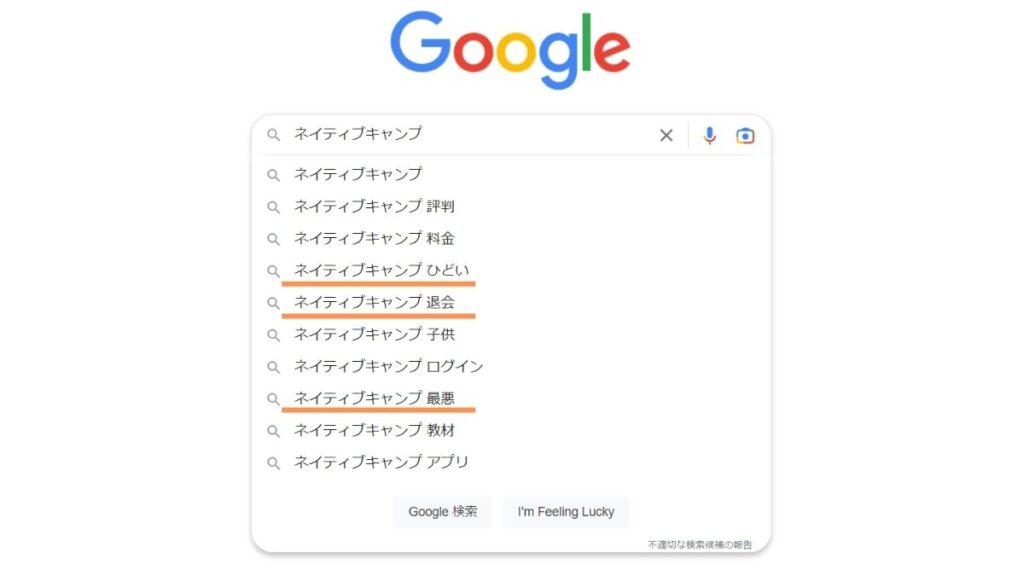Image resolution: width=1024 pixels, height=576 pixels.
Task: Click the magnifier icon beside ネイティブキャンプ 教材
Action: pyautogui.click(x=274, y=431)
